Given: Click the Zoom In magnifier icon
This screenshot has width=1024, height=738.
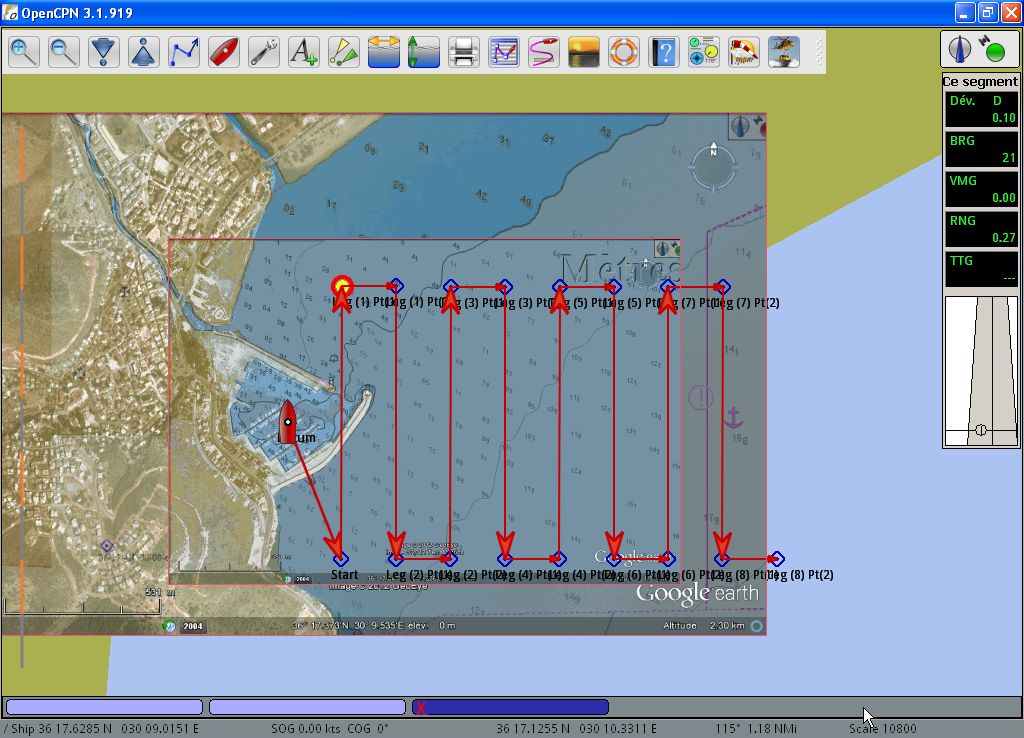Looking at the screenshot, I should click(x=24, y=51).
